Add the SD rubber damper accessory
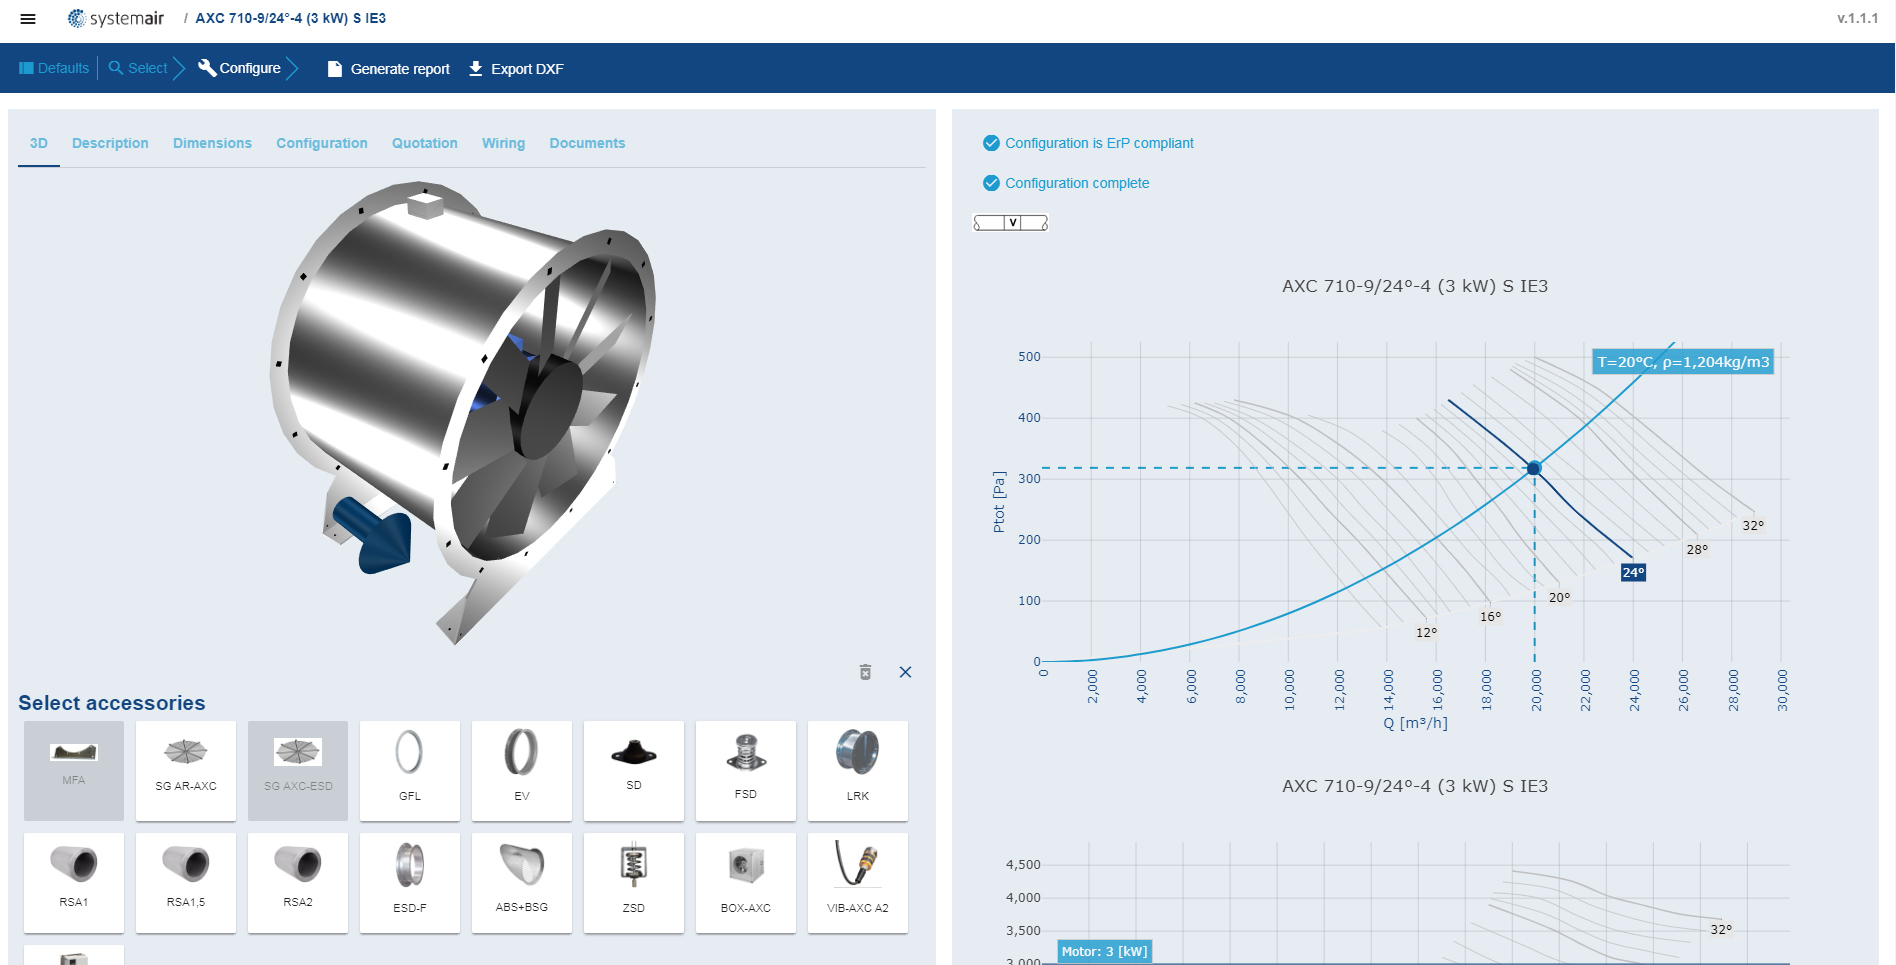 (634, 771)
